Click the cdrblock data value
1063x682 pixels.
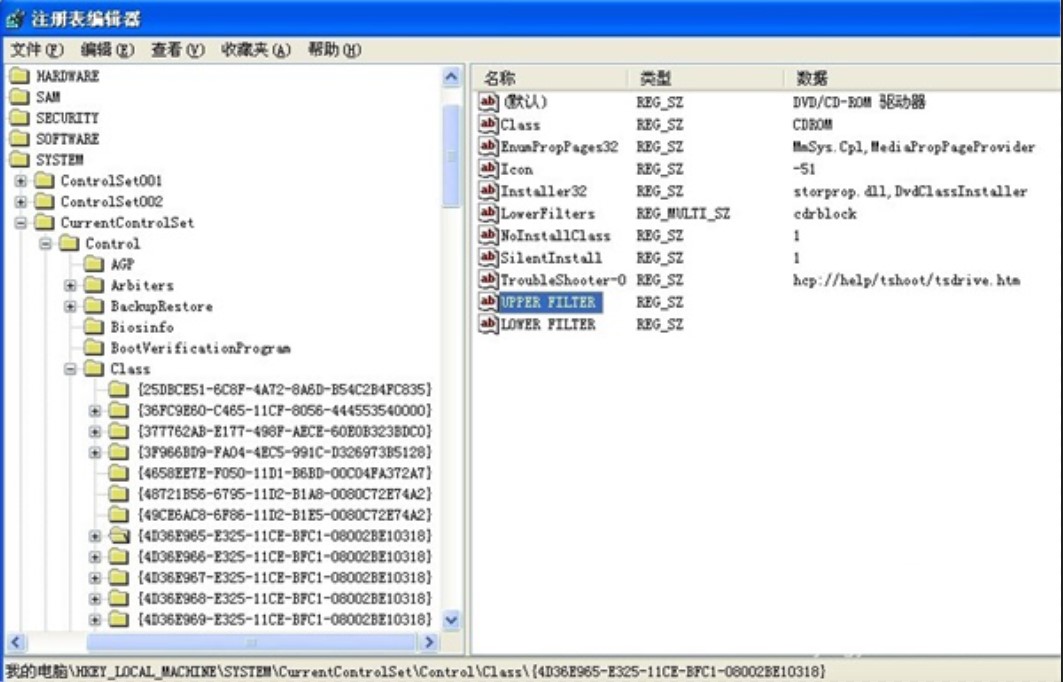point(824,214)
